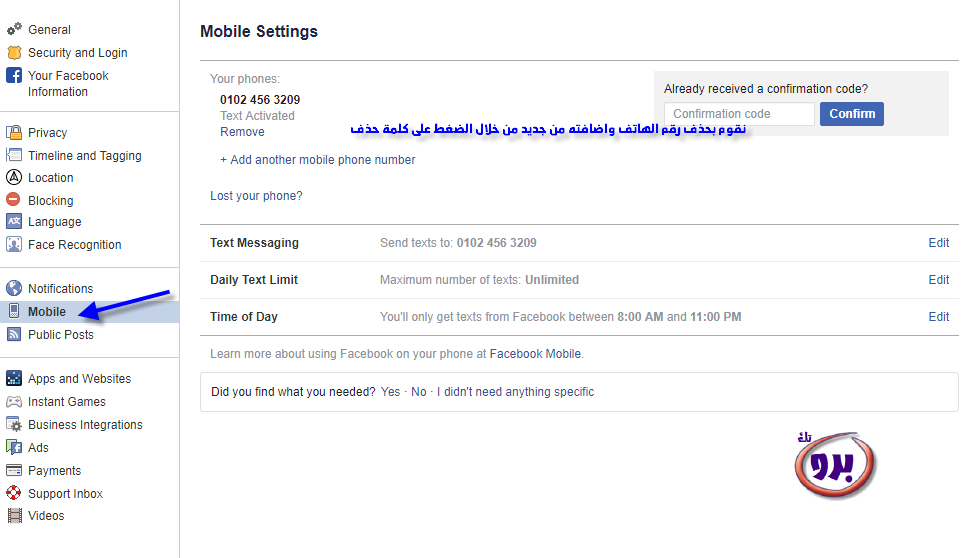Edit the Time of Day setting
Image resolution: width=978 pixels, height=558 pixels.
[938, 317]
